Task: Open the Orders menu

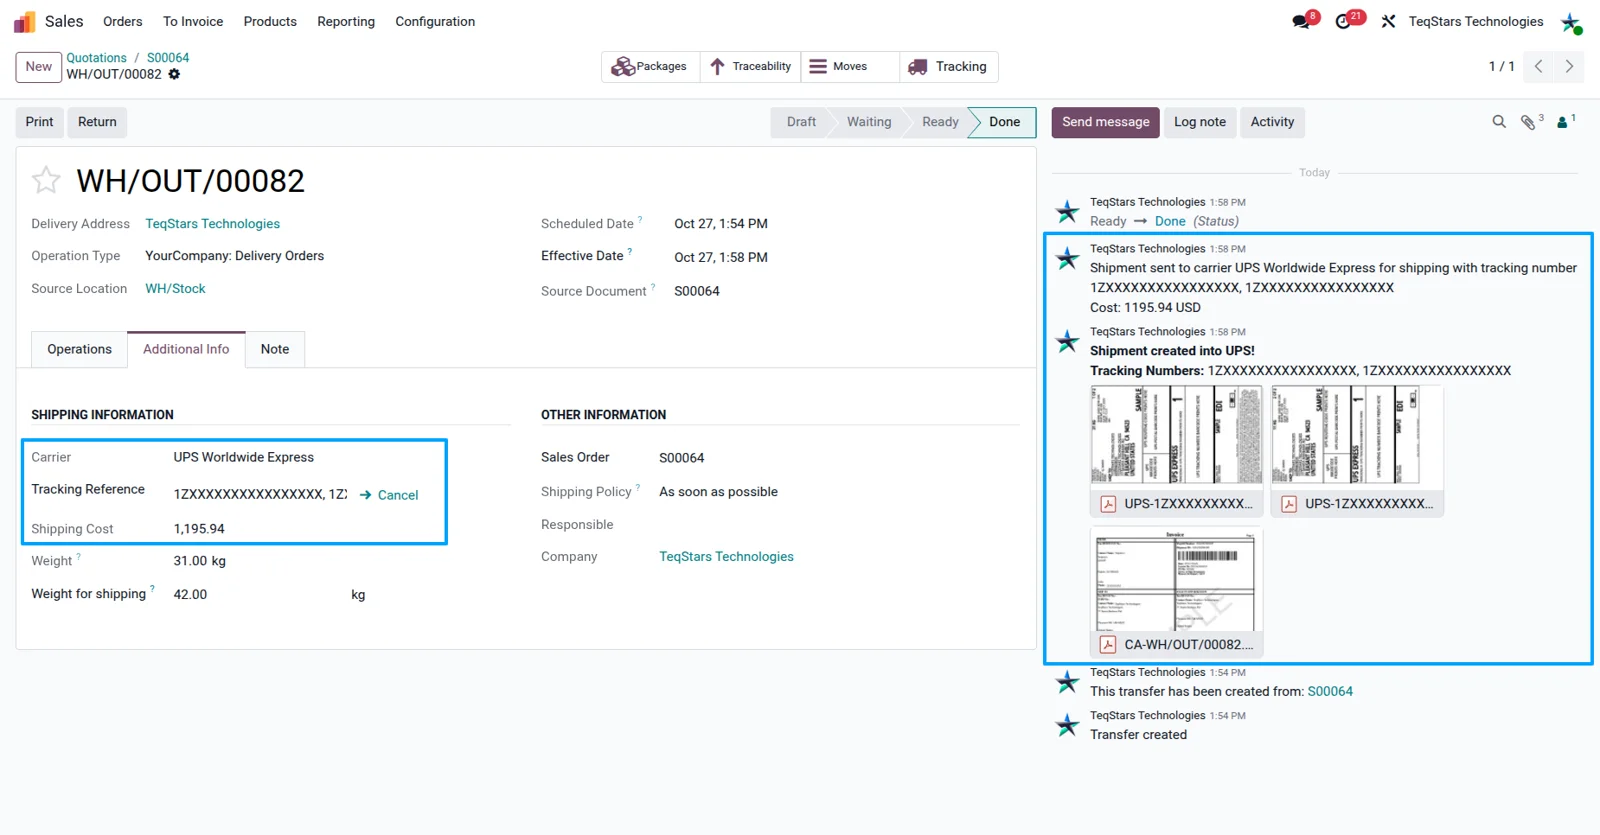Action: click(123, 22)
